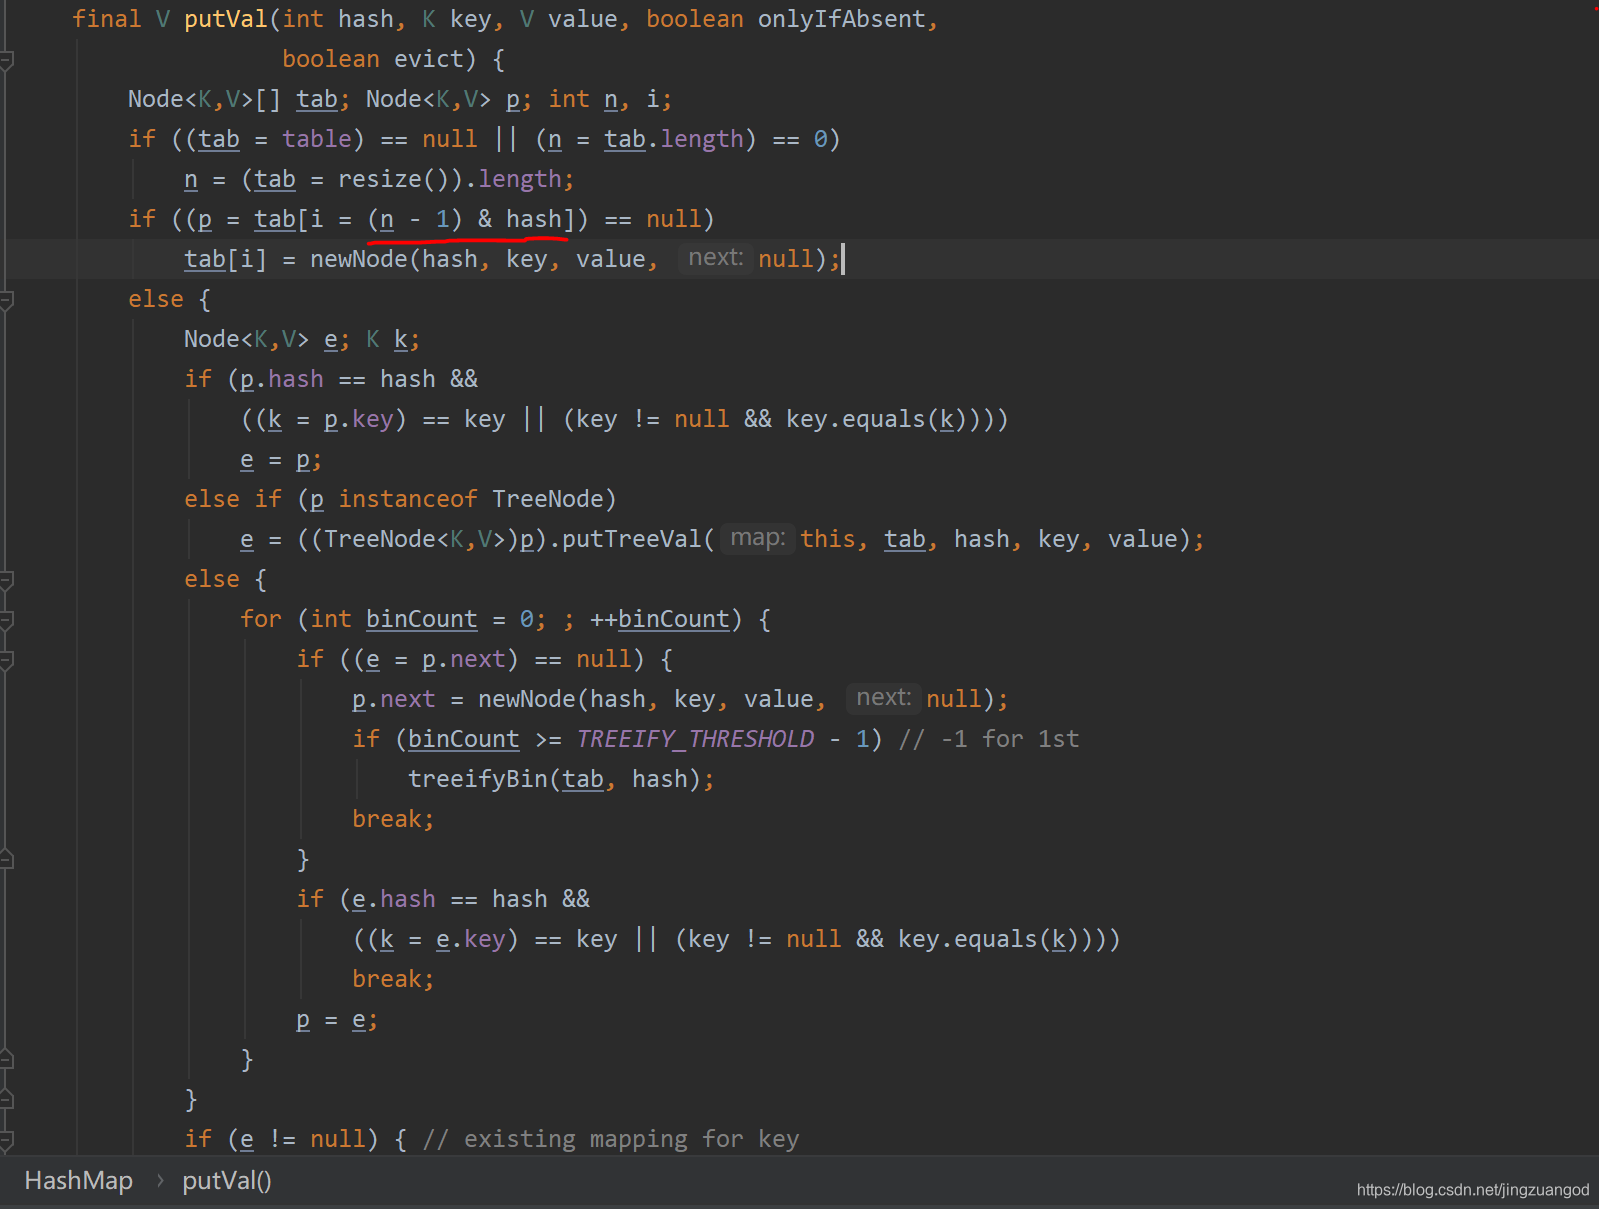Image resolution: width=1599 pixels, height=1209 pixels.
Task: Click 'p.hash' in the 'if (p.hash == hash' condition
Action: pos(282,379)
